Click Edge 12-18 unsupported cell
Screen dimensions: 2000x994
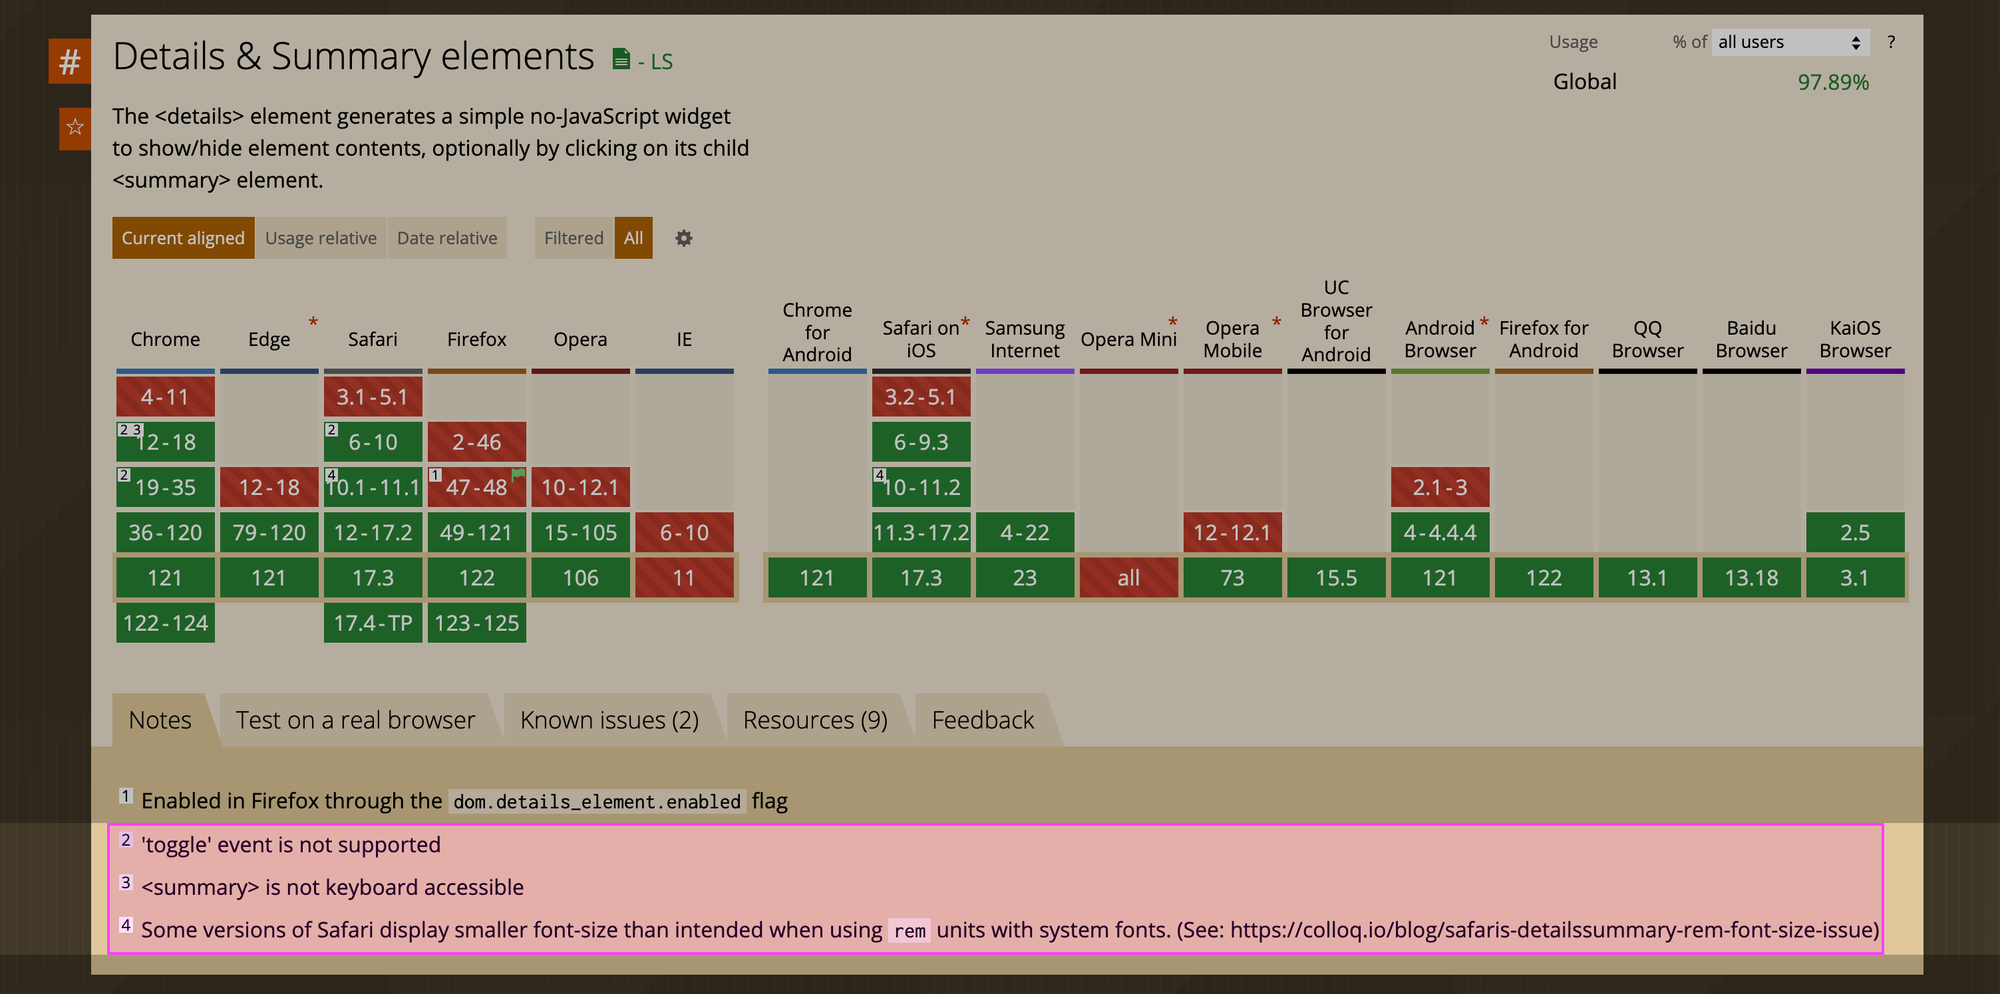269,487
